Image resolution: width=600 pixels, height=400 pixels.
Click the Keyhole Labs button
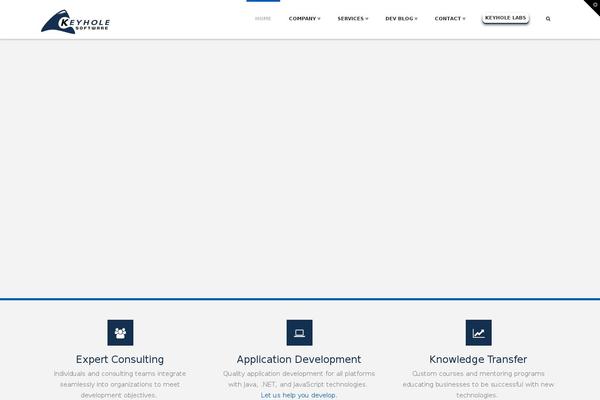(x=505, y=18)
